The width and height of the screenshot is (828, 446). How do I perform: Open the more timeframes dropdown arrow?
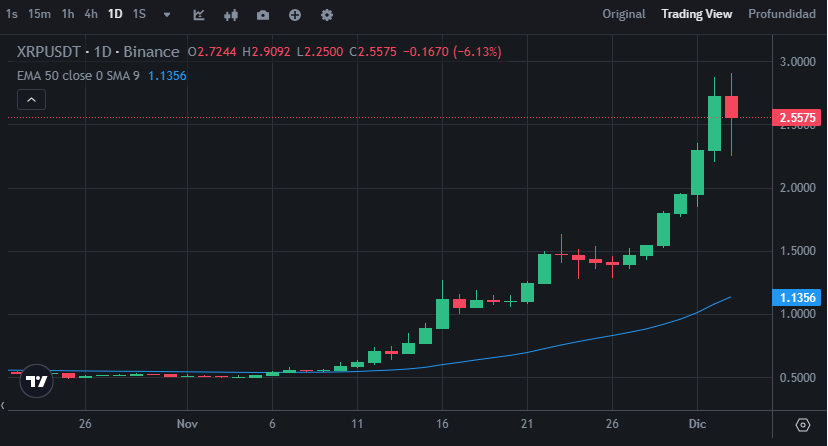(167, 15)
